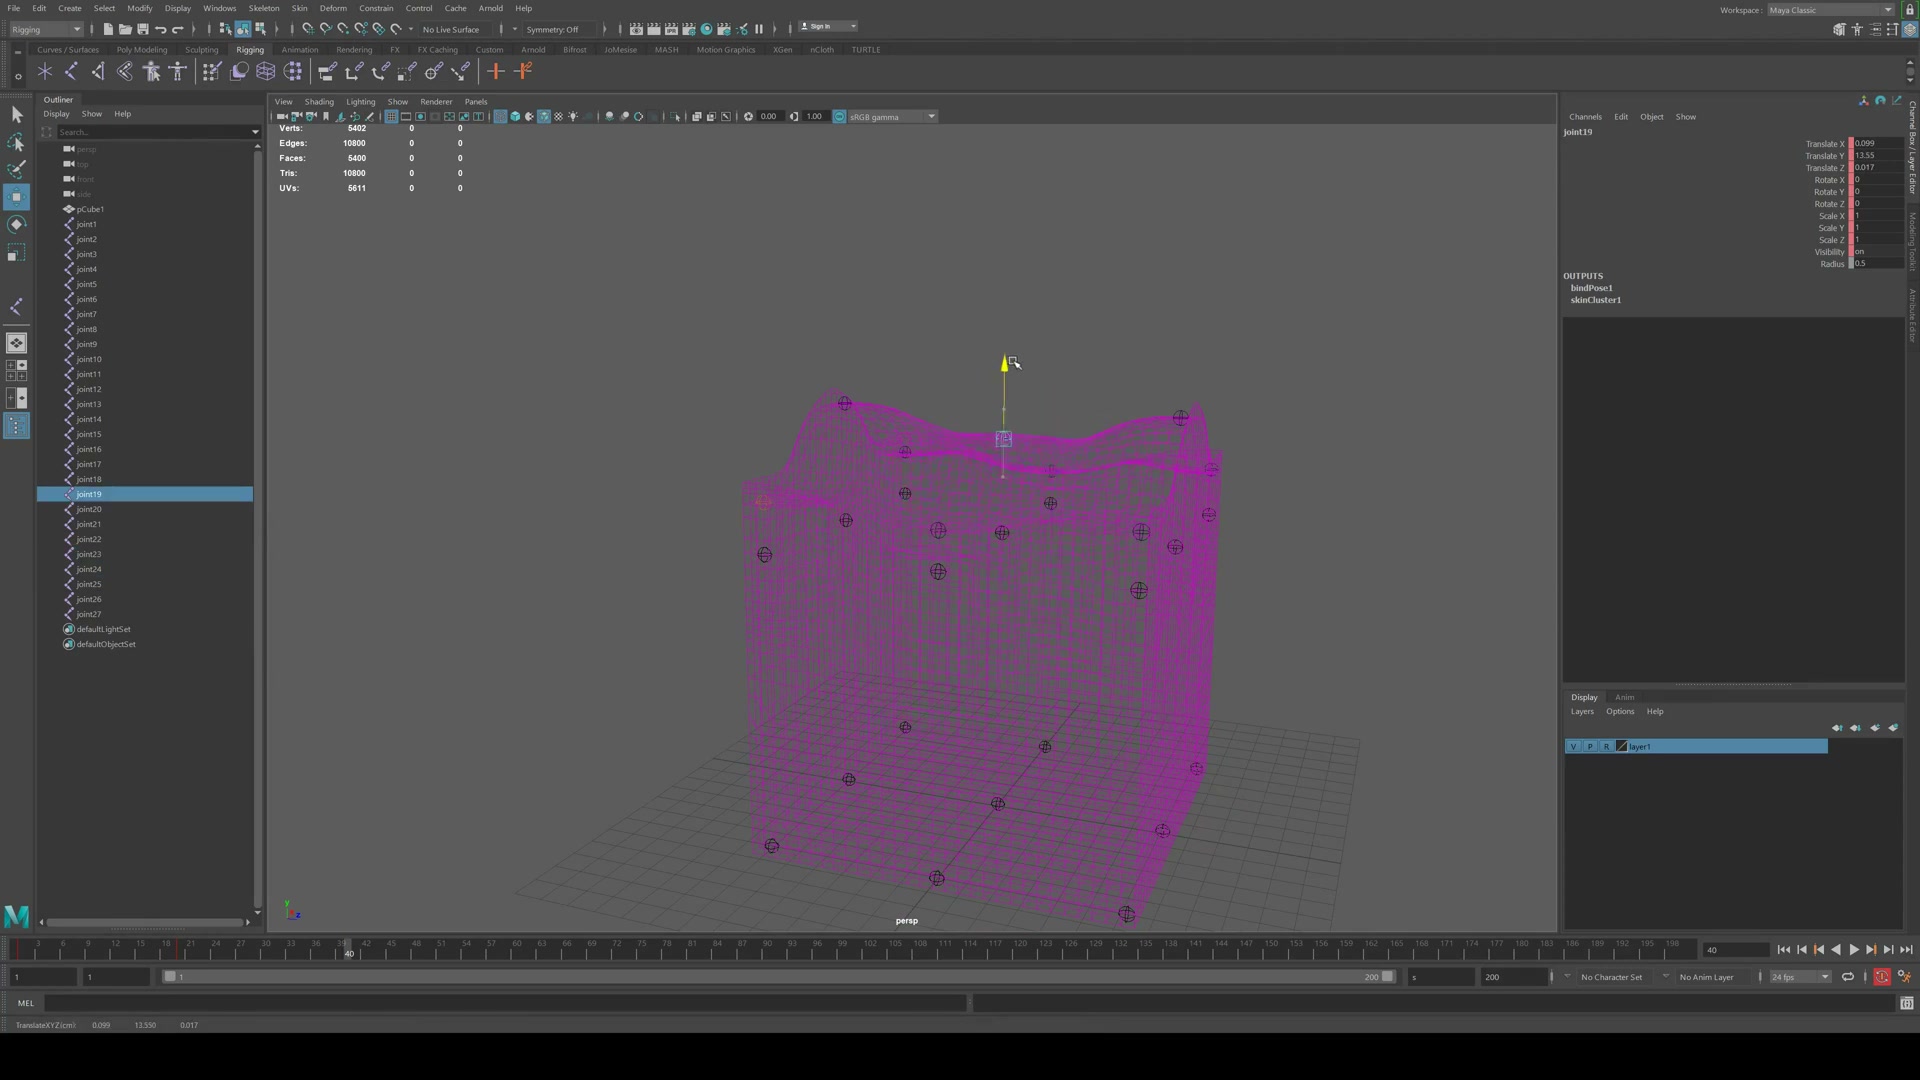1920x1080 pixels.
Task: Toggle layer1 playback P box
Action: pyautogui.click(x=1590, y=747)
